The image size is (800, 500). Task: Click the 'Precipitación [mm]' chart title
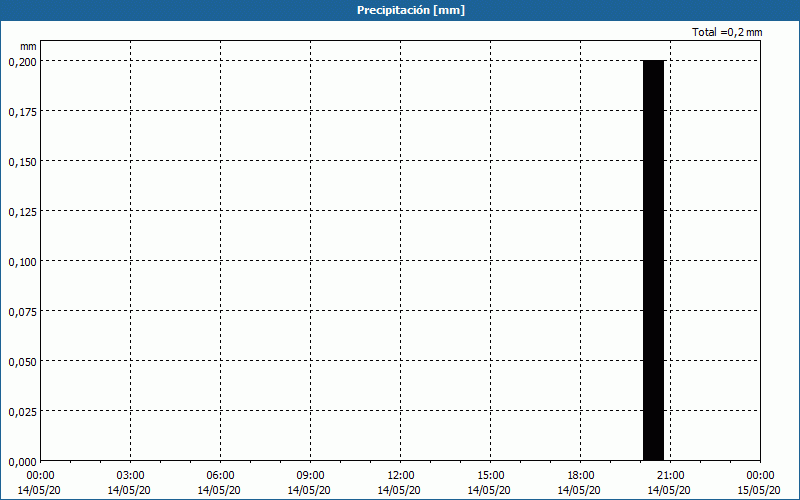pos(411,10)
